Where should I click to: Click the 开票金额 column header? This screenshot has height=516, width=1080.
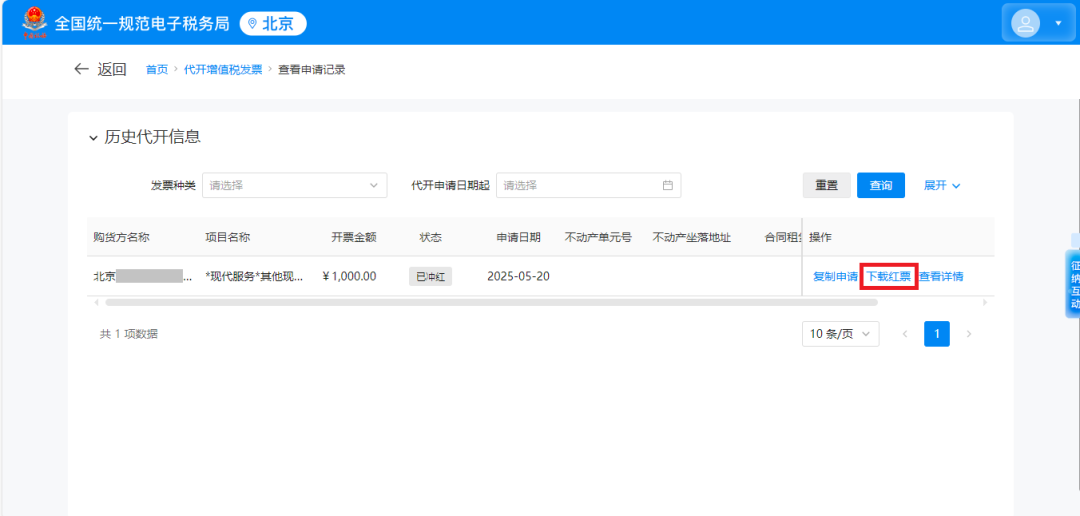(x=354, y=237)
